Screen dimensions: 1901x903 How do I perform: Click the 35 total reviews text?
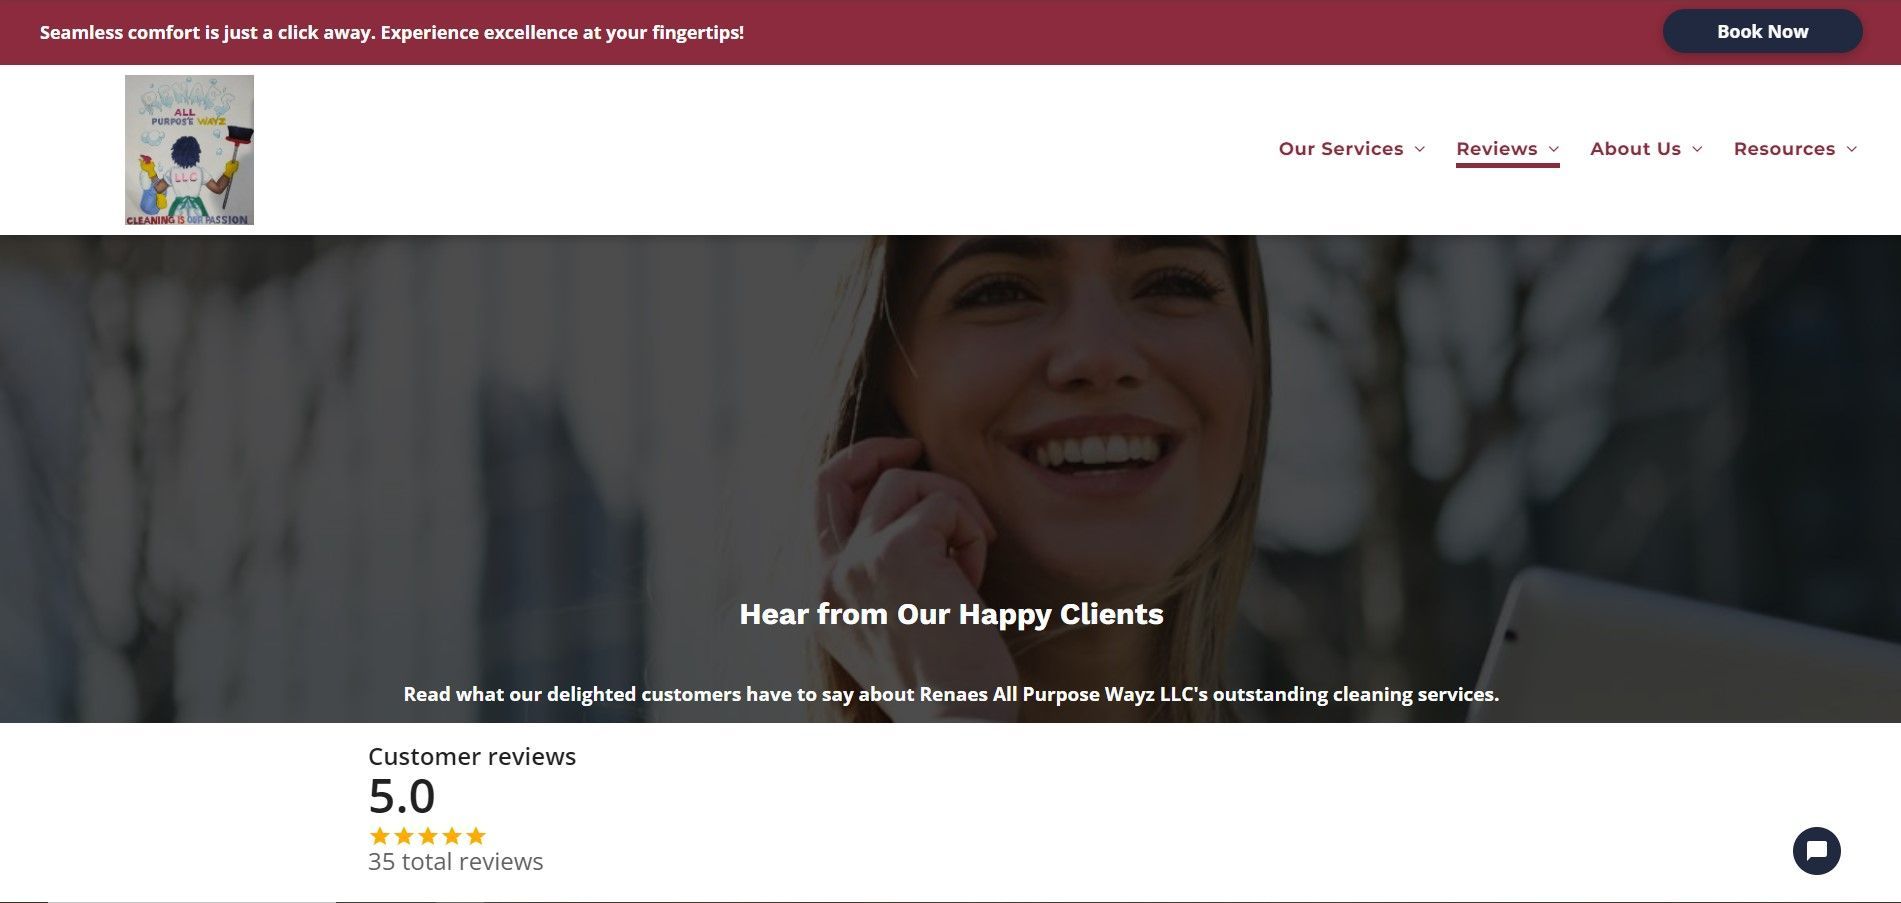[x=455, y=861]
